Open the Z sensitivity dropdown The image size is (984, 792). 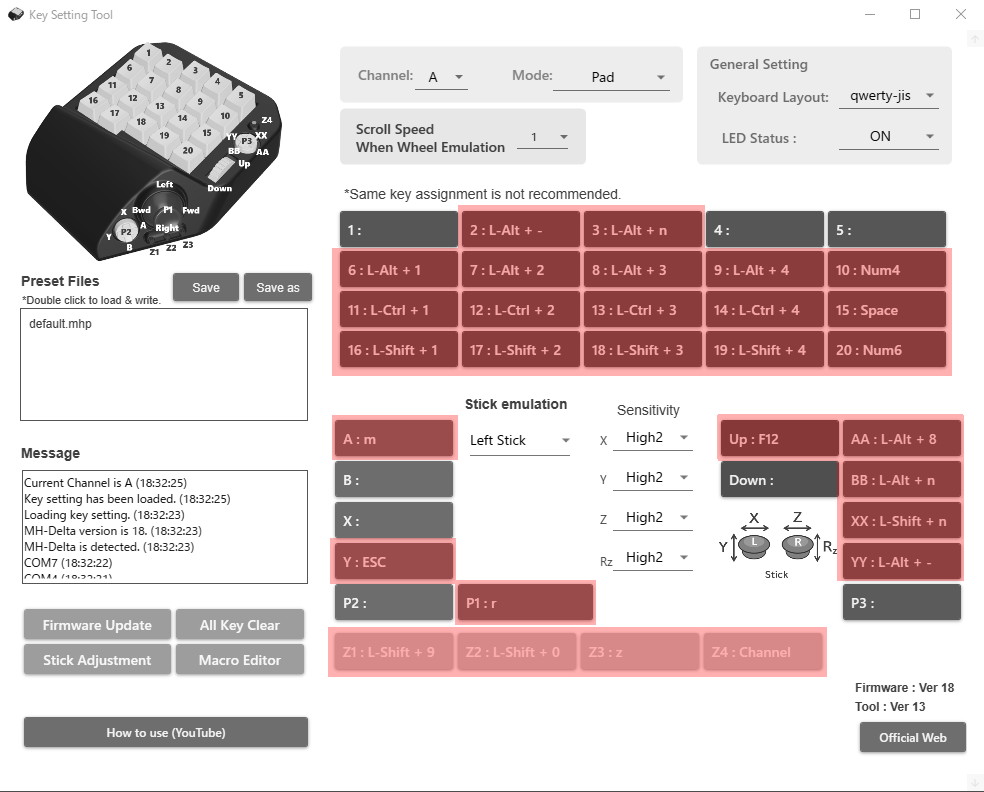[653, 518]
